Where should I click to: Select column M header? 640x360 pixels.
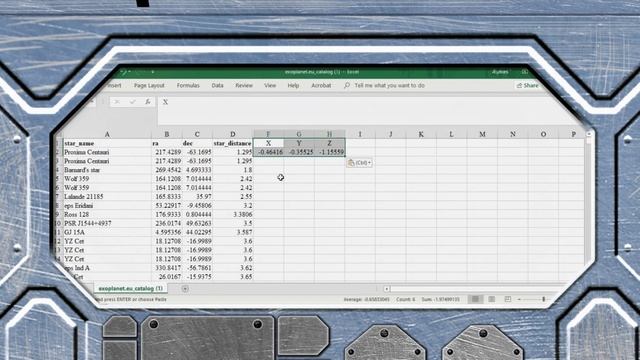click(x=482, y=134)
